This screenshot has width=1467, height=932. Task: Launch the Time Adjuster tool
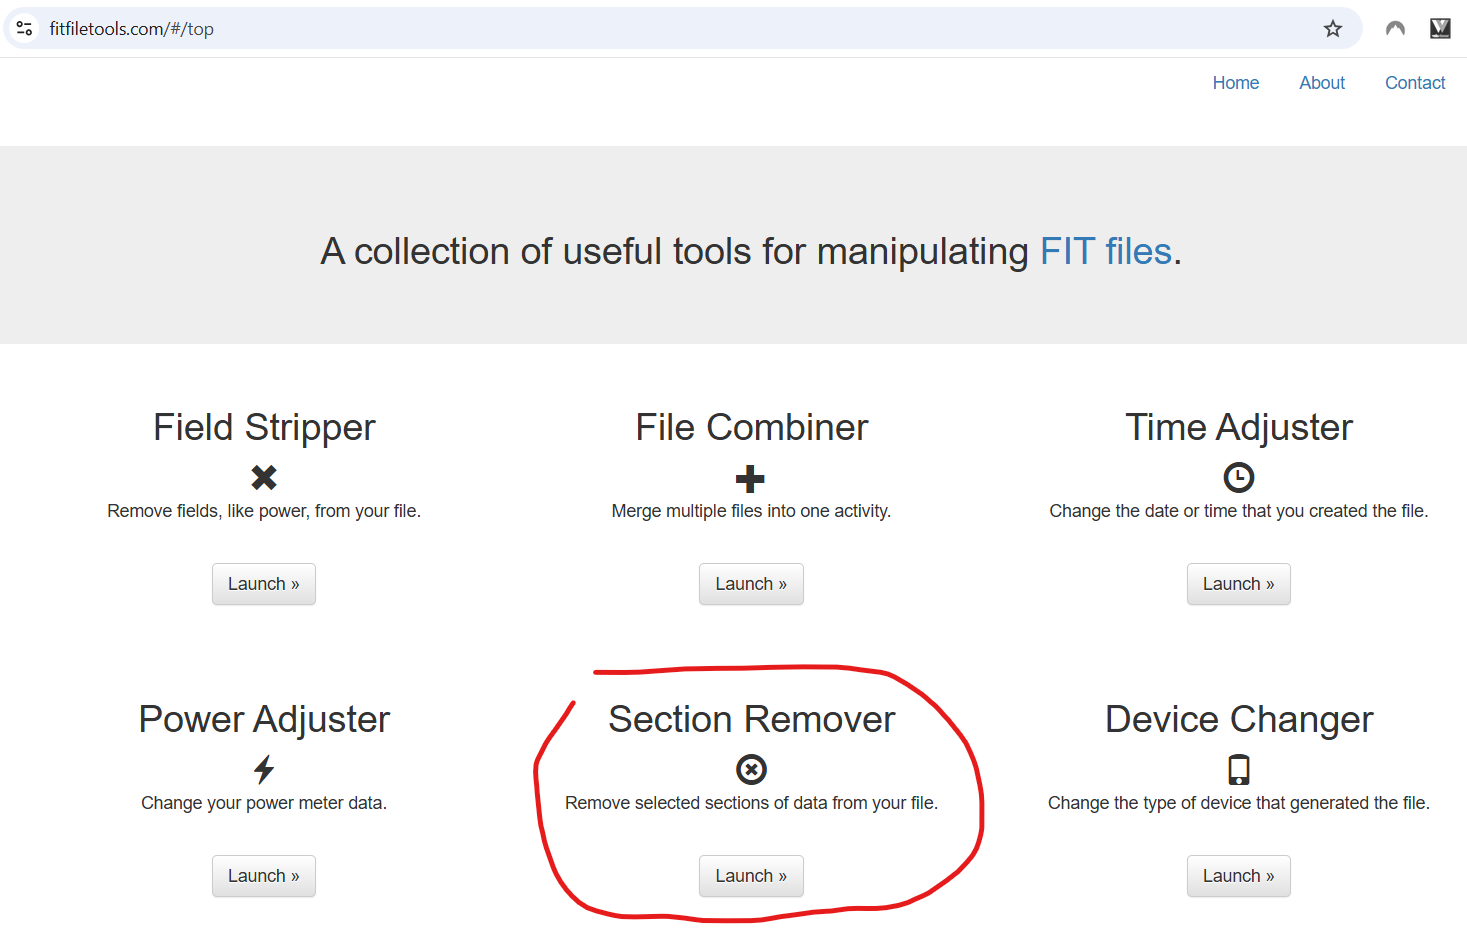[x=1239, y=584]
